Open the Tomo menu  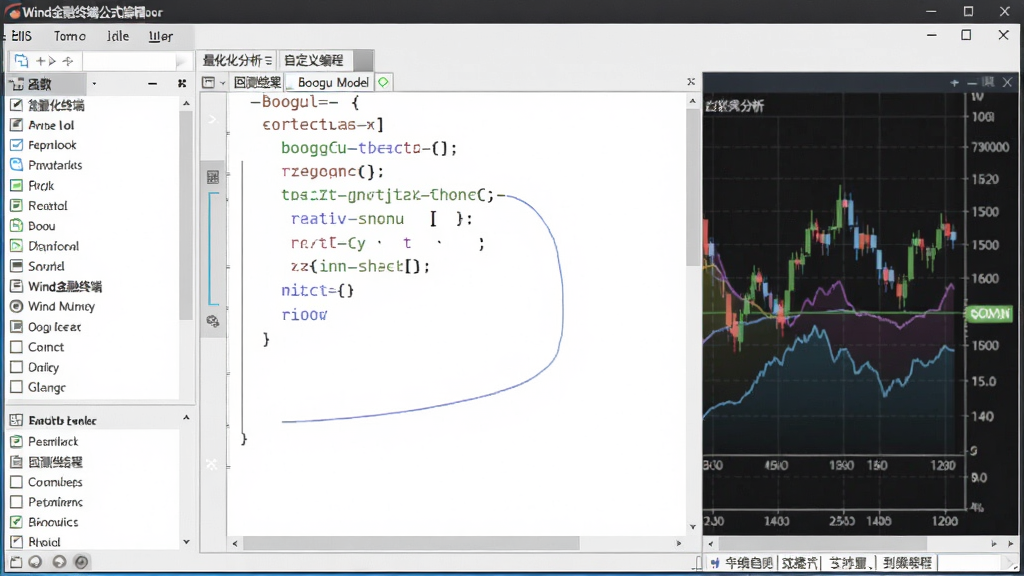click(70, 37)
